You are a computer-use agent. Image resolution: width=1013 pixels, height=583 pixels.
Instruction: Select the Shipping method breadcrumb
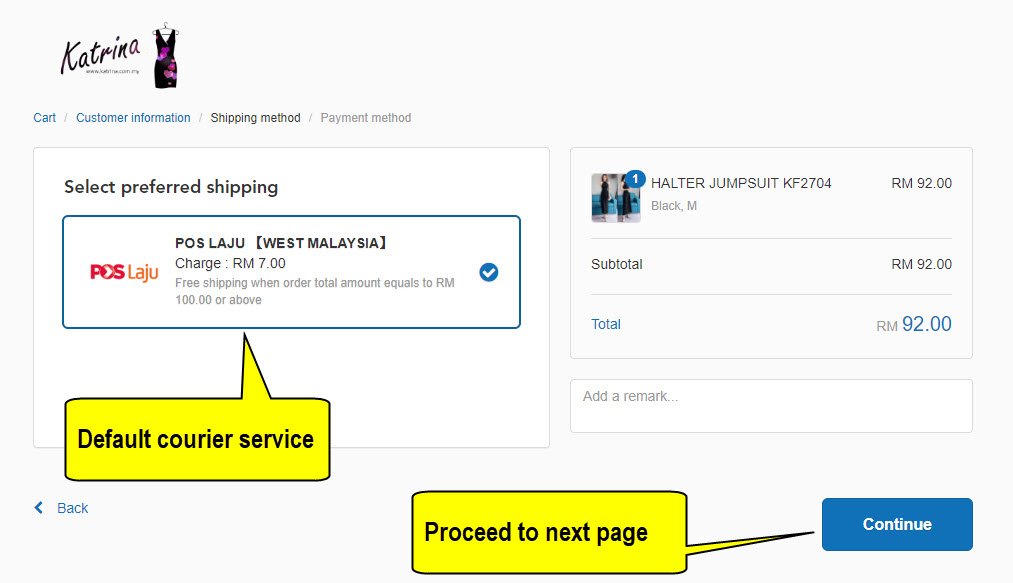[x=255, y=118]
